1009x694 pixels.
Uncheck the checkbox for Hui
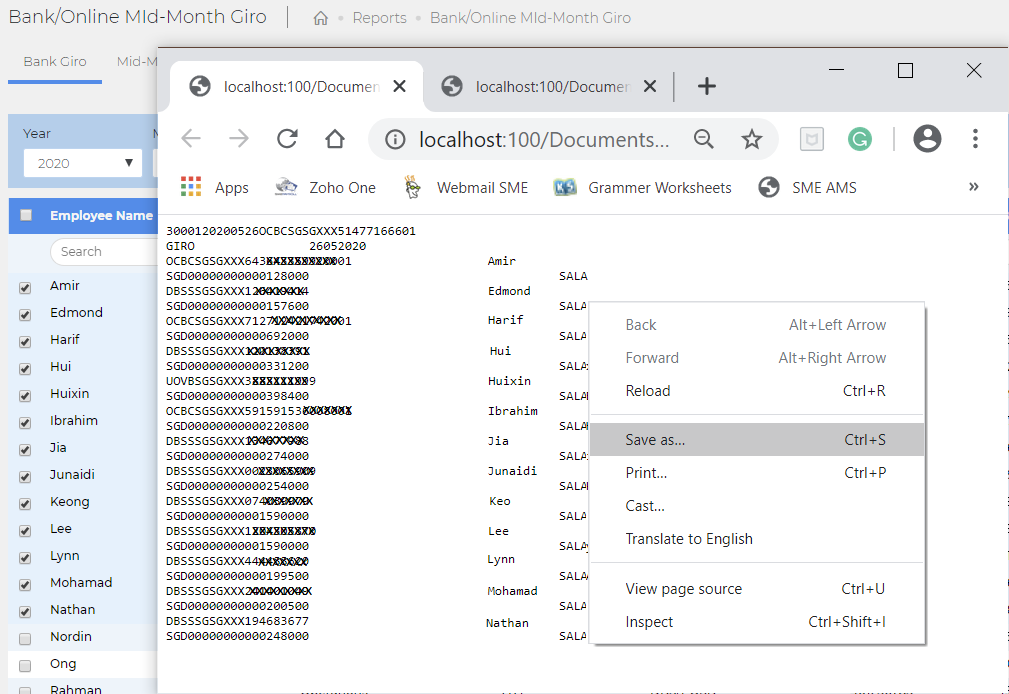(x=25, y=369)
